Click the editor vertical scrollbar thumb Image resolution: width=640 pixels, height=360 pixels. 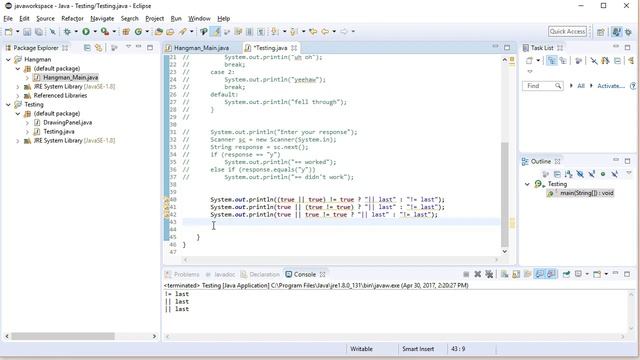tap(504, 194)
